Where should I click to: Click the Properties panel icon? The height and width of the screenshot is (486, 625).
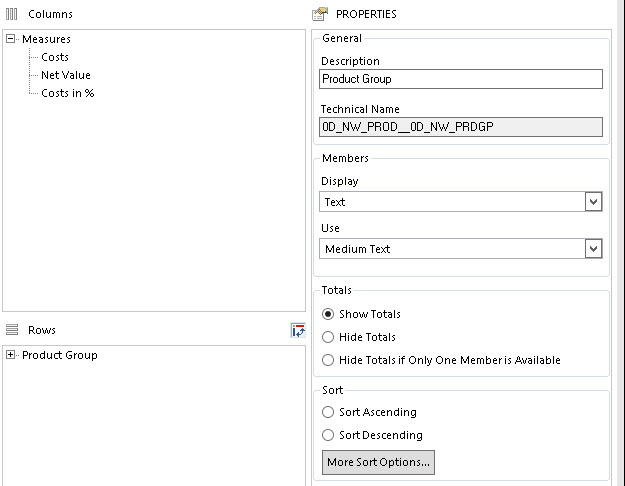pyautogui.click(x=320, y=14)
